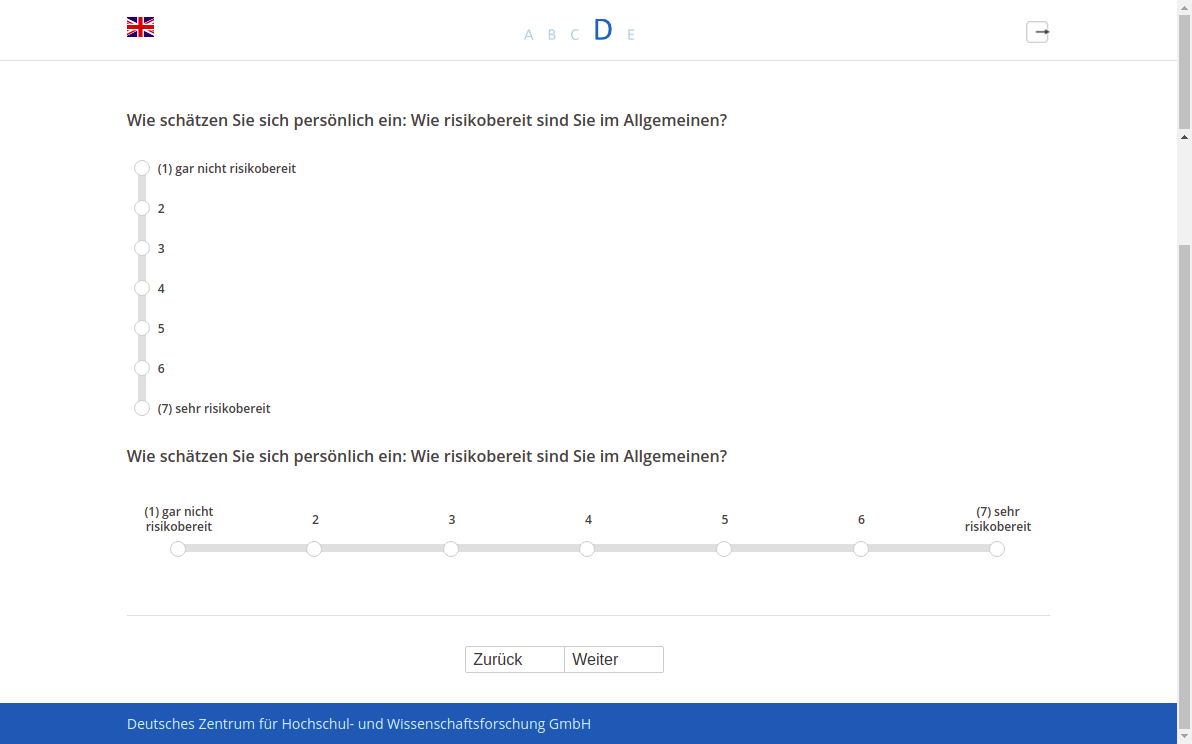The width and height of the screenshot is (1192, 744).
Task: Click the question heading above the horizontal scale
Action: point(427,457)
